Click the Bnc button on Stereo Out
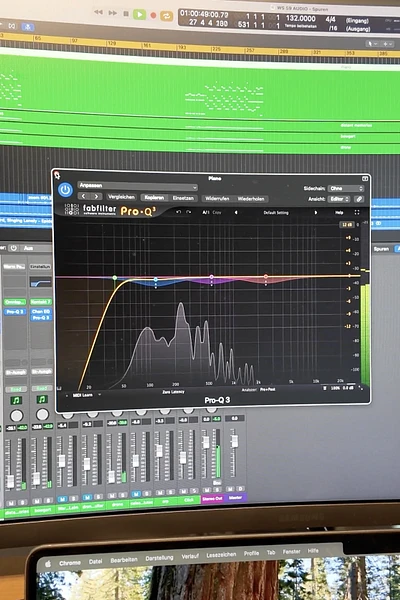 (217, 483)
